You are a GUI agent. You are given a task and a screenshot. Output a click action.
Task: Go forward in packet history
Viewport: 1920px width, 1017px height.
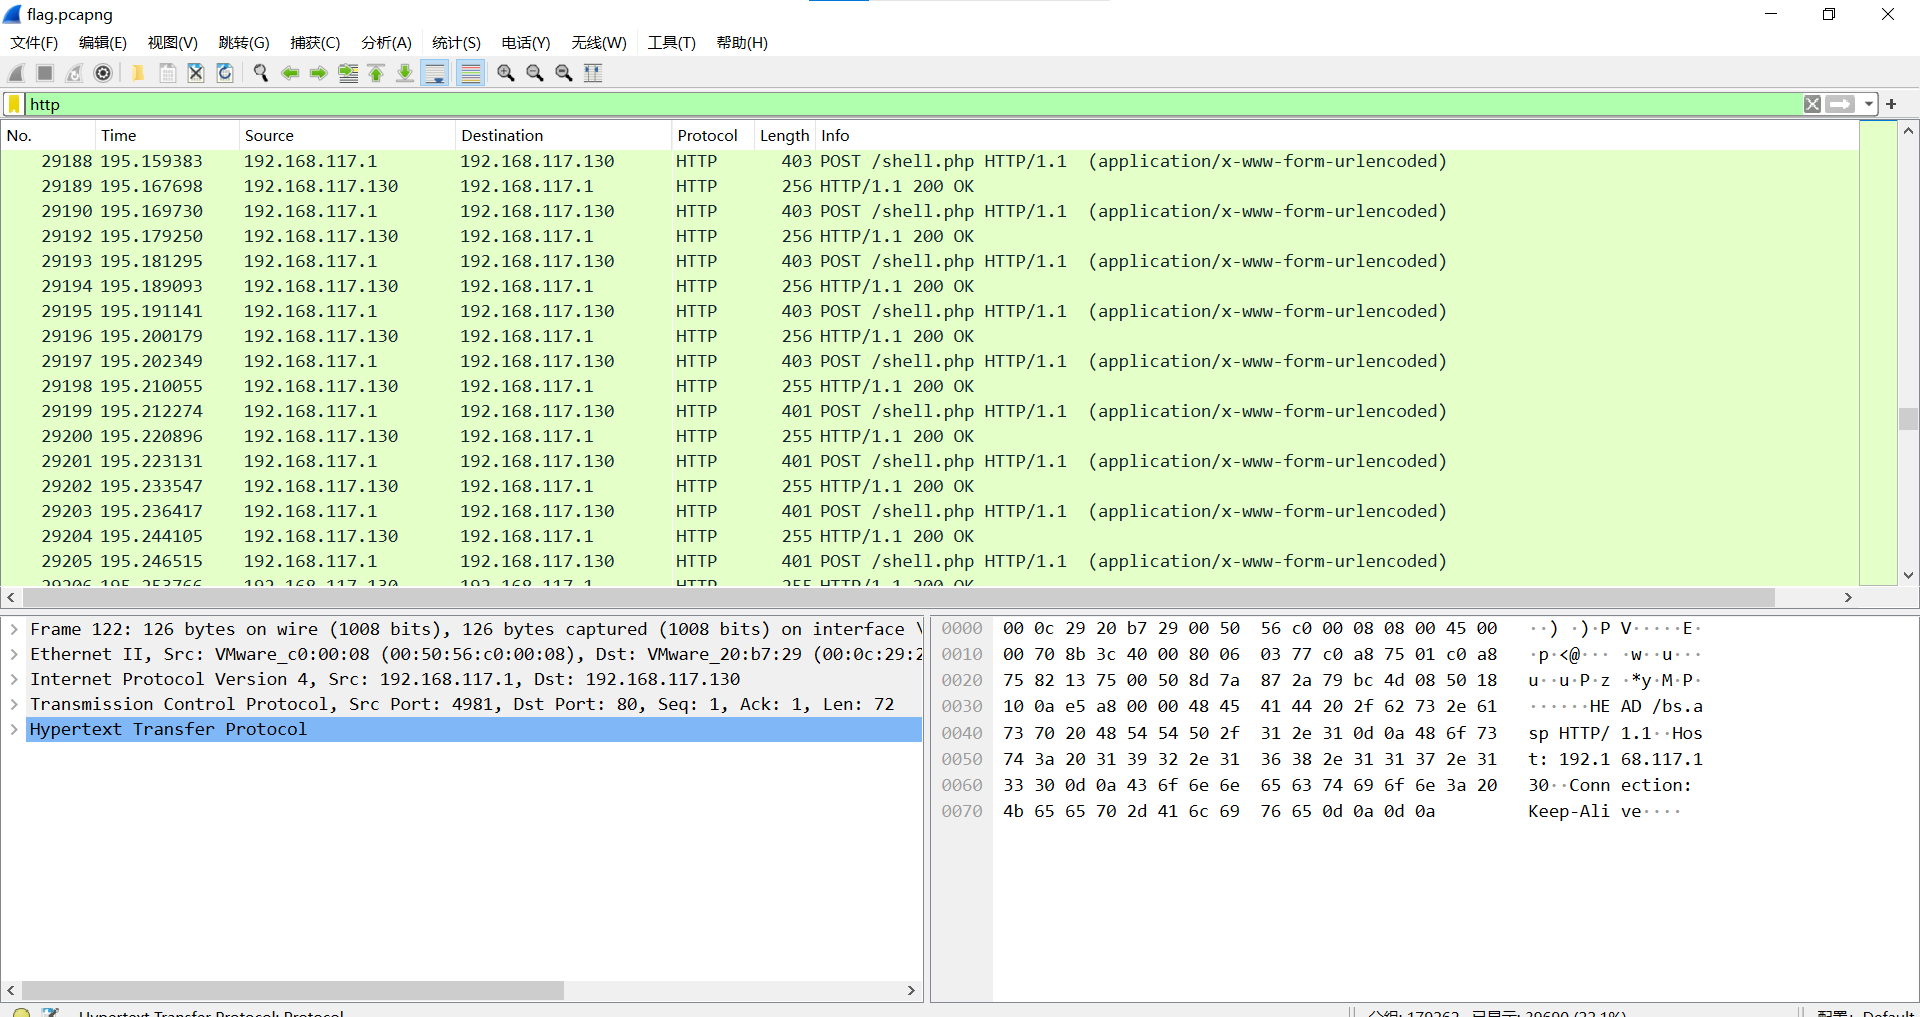point(319,73)
